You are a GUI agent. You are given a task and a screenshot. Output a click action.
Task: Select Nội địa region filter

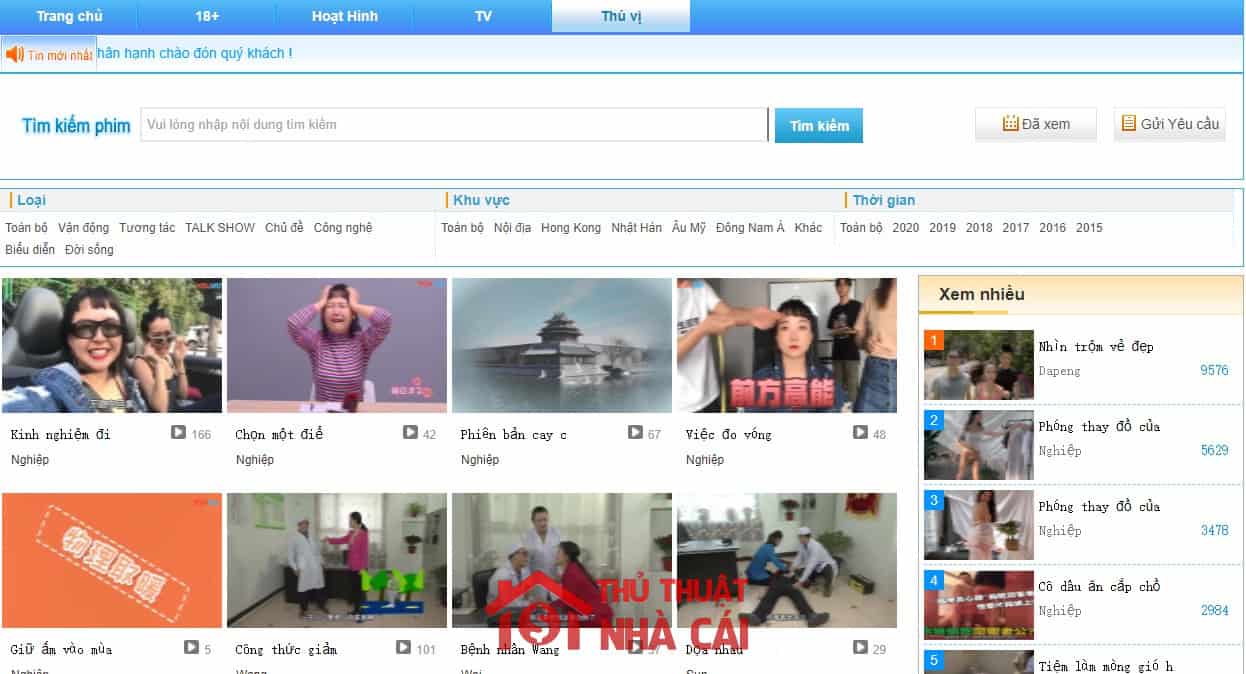coord(512,228)
